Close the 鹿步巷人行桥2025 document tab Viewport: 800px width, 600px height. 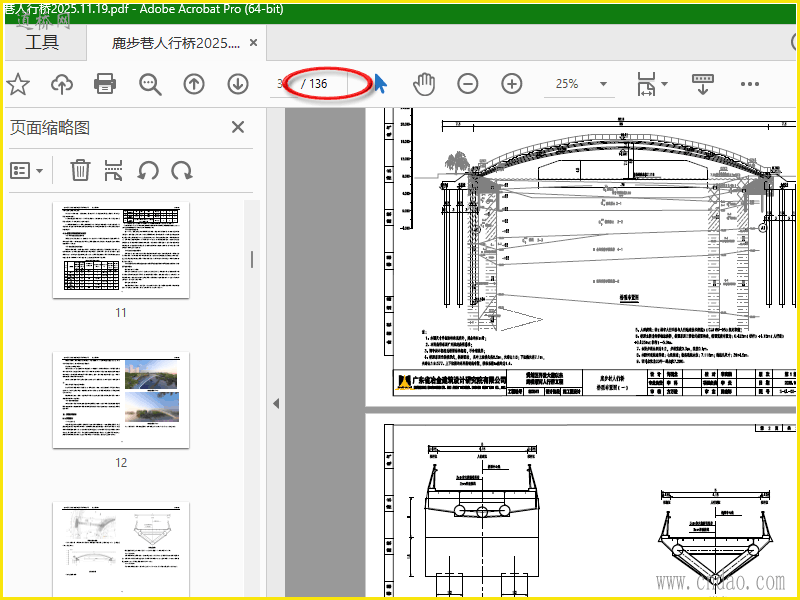pyautogui.click(x=253, y=43)
